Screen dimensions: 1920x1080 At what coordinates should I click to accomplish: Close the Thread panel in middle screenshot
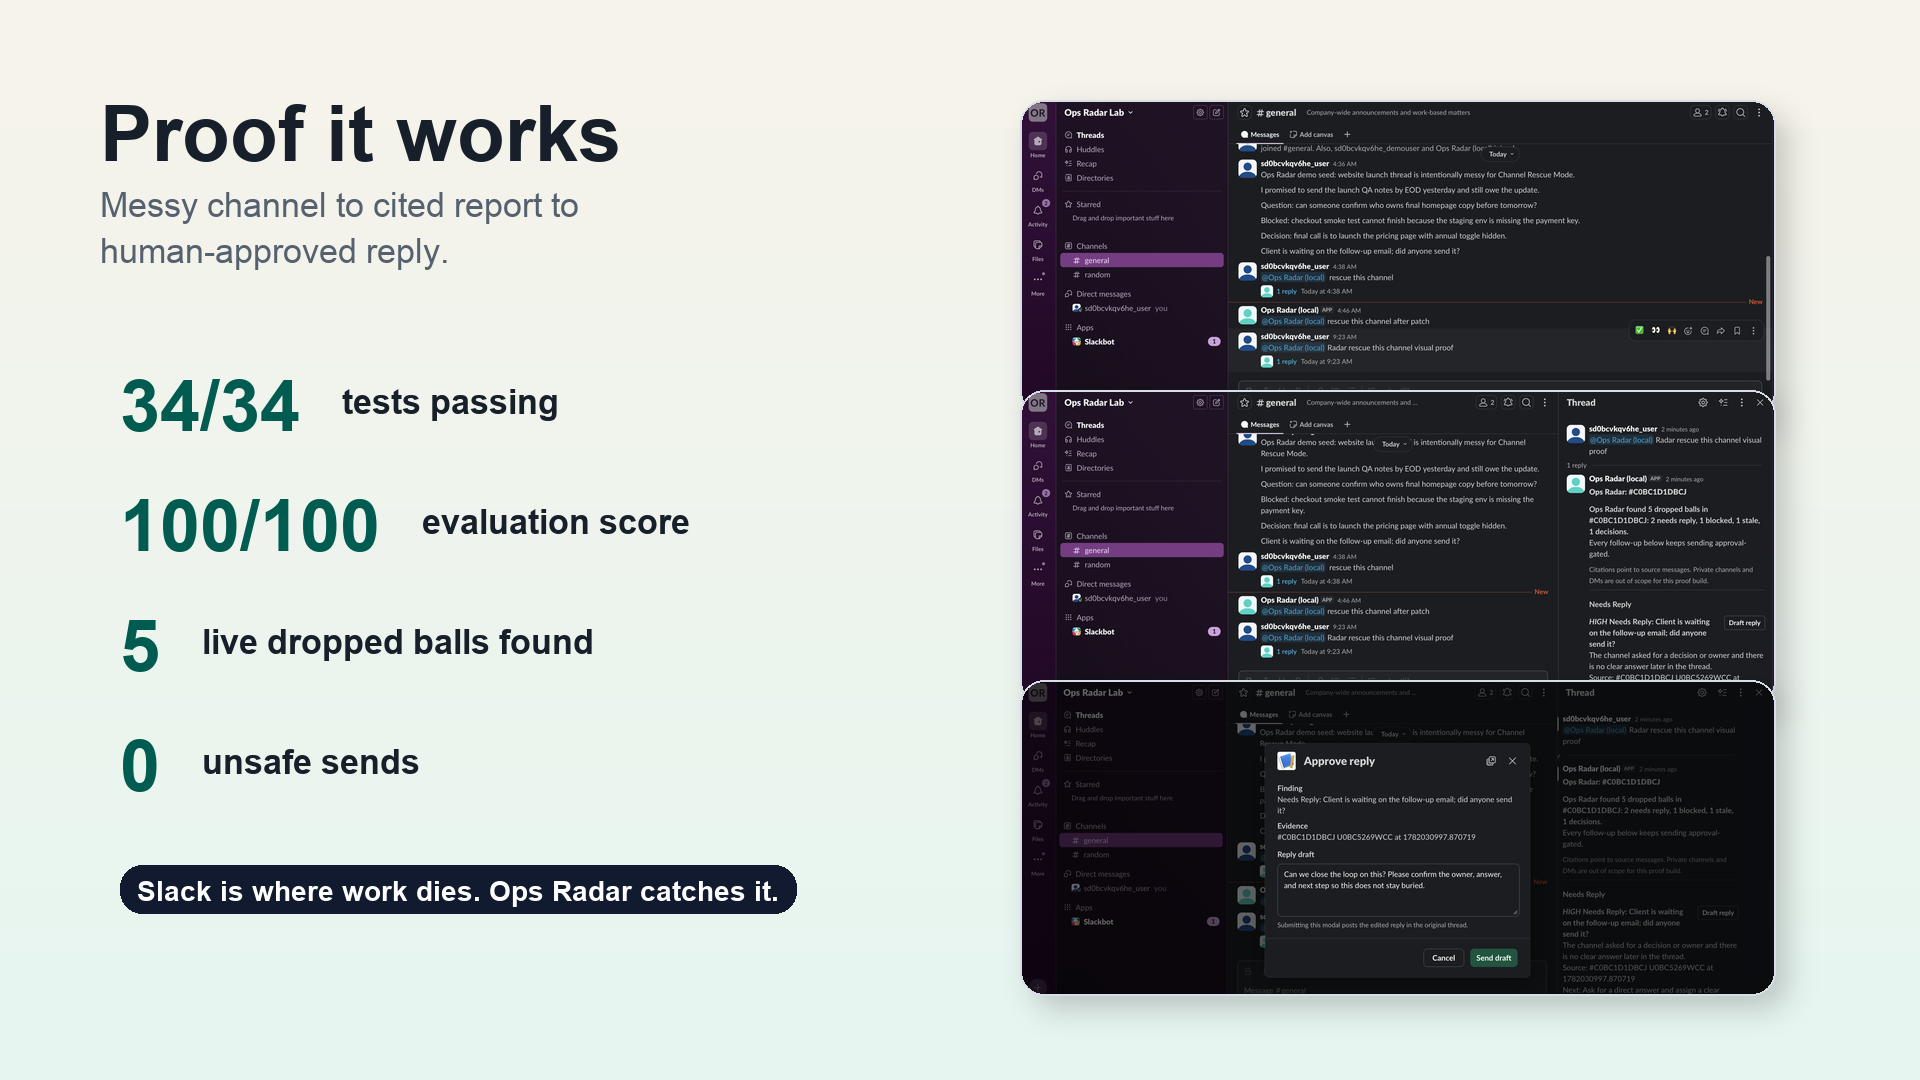[1760, 403]
